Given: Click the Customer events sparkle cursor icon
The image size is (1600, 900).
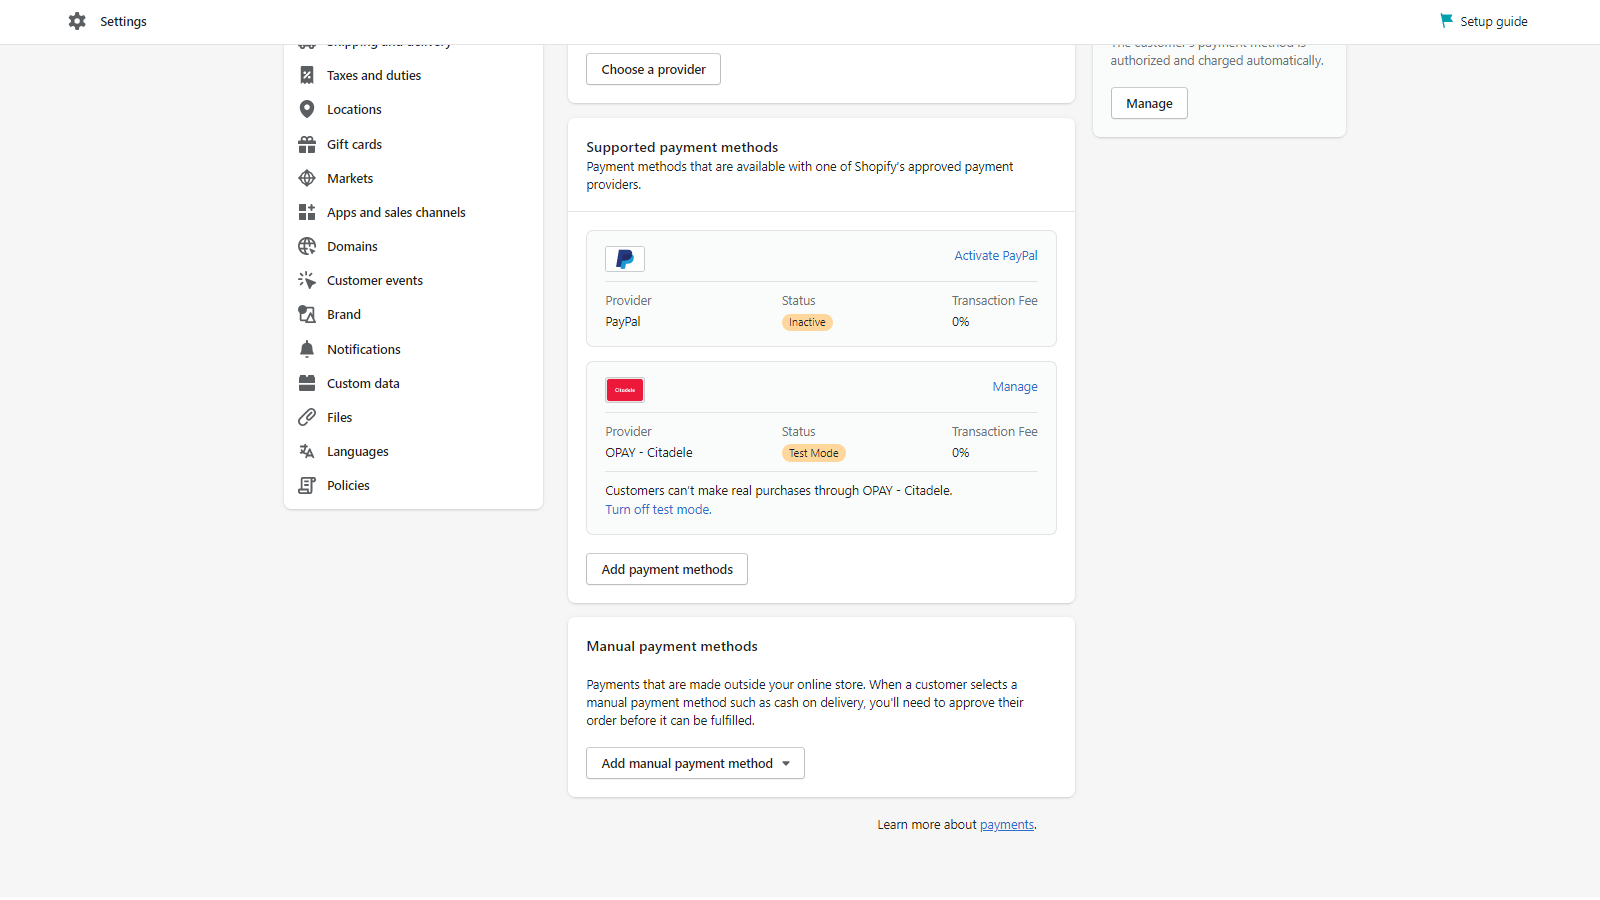Looking at the screenshot, I should point(307,280).
